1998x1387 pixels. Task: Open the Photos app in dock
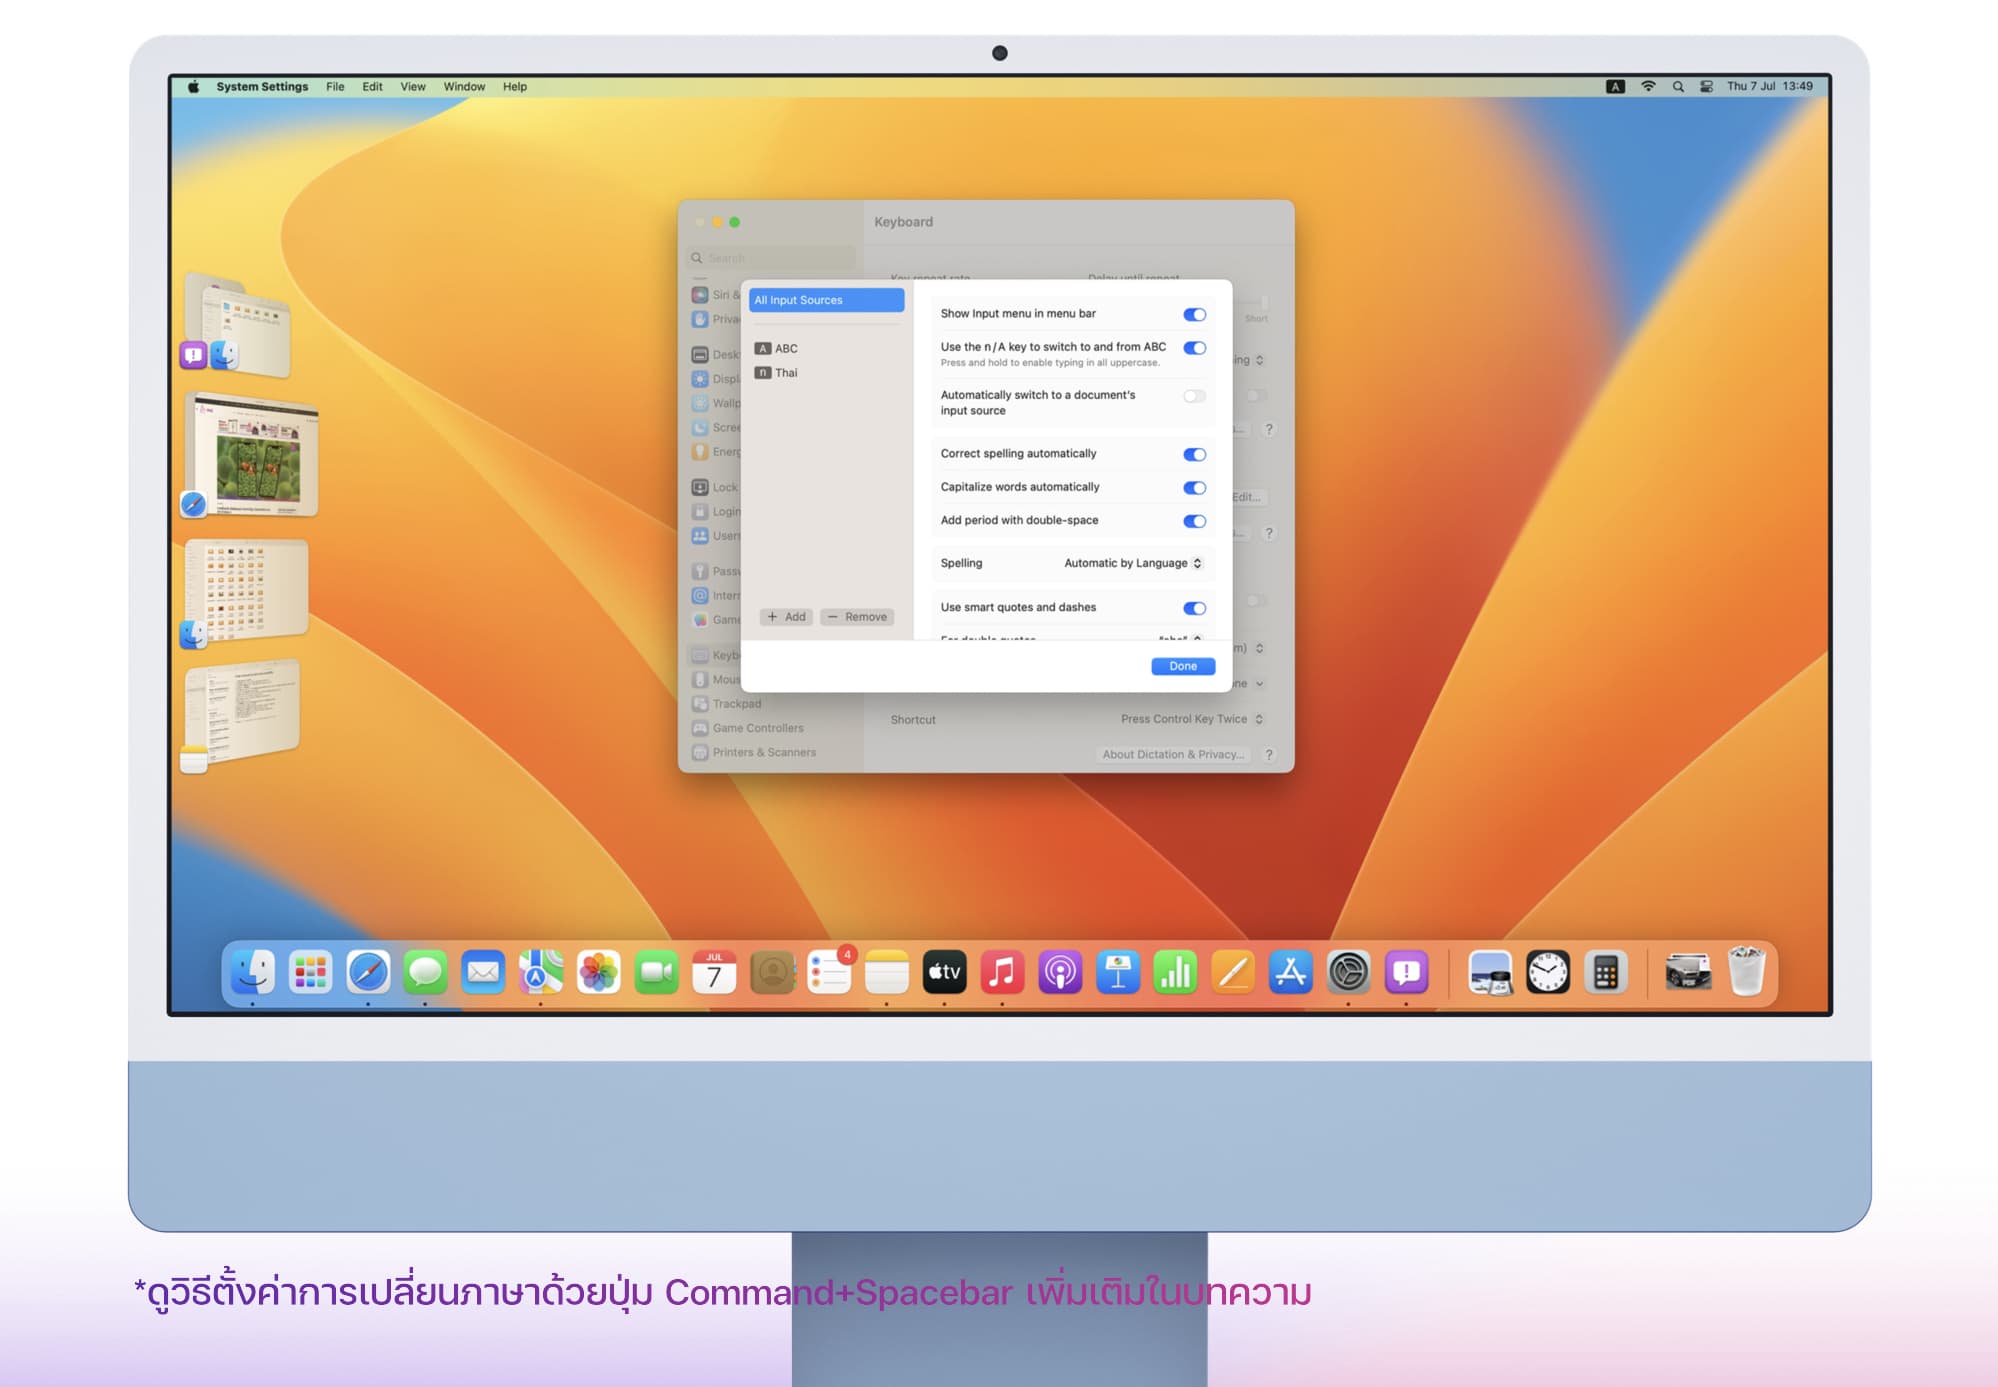pyautogui.click(x=599, y=972)
